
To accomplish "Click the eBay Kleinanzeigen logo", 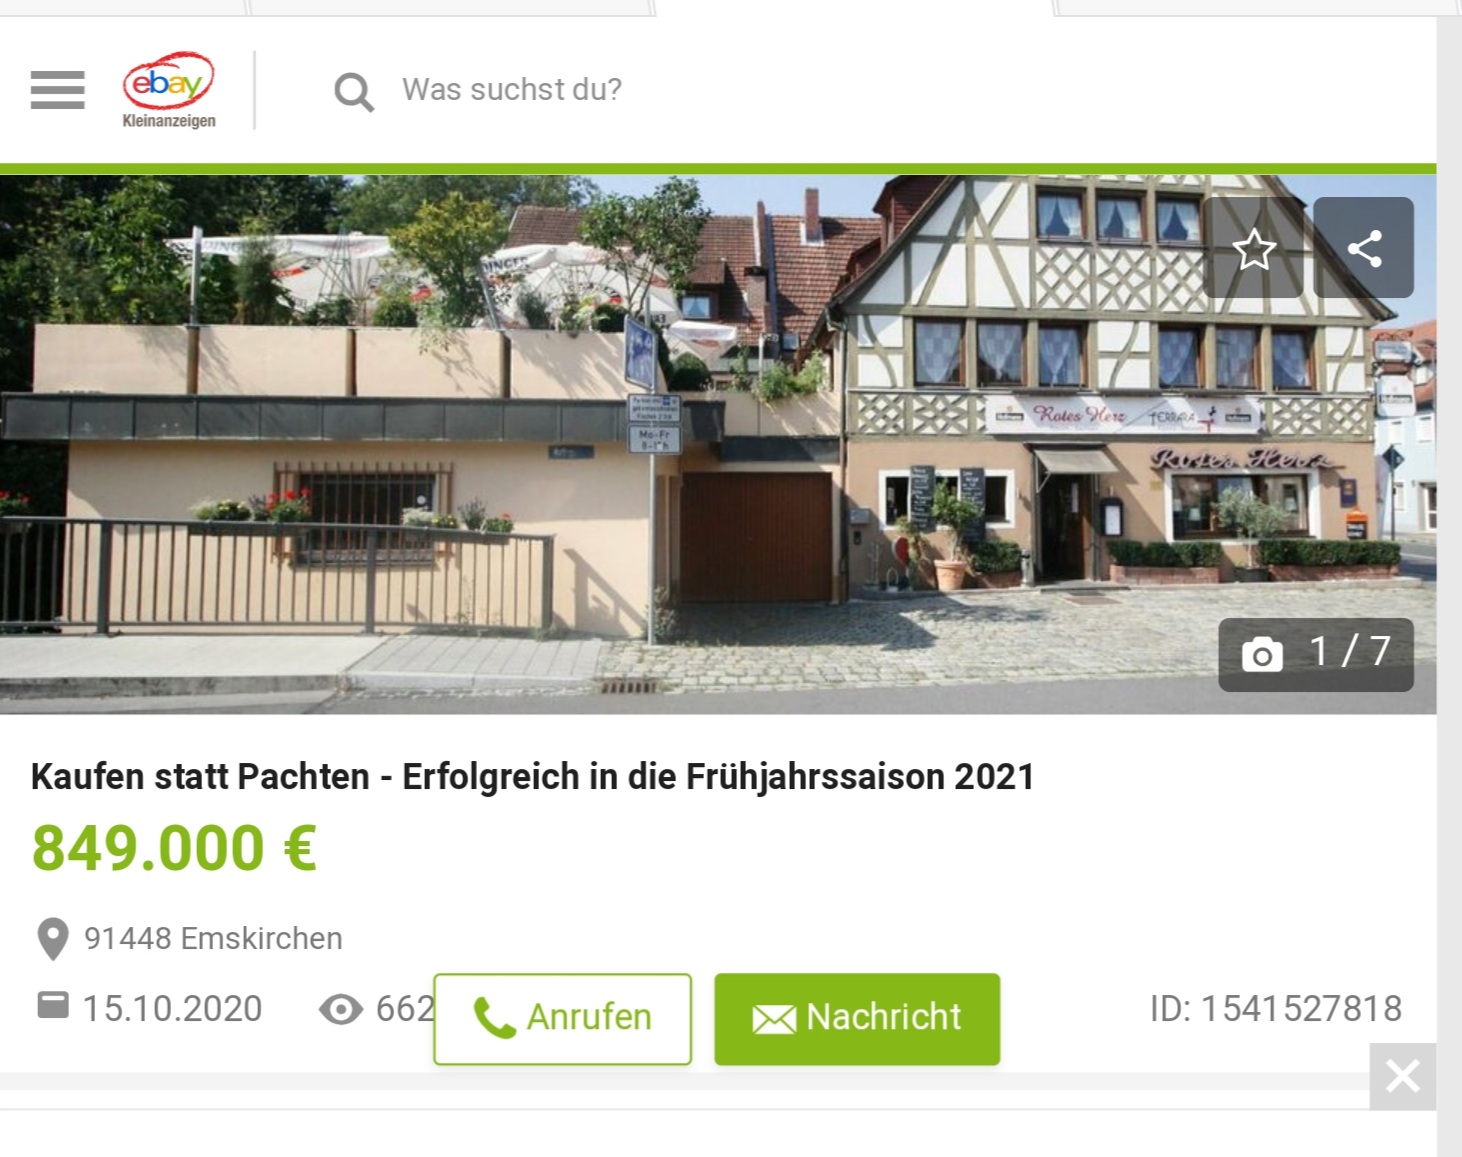I will click(x=168, y=90).
